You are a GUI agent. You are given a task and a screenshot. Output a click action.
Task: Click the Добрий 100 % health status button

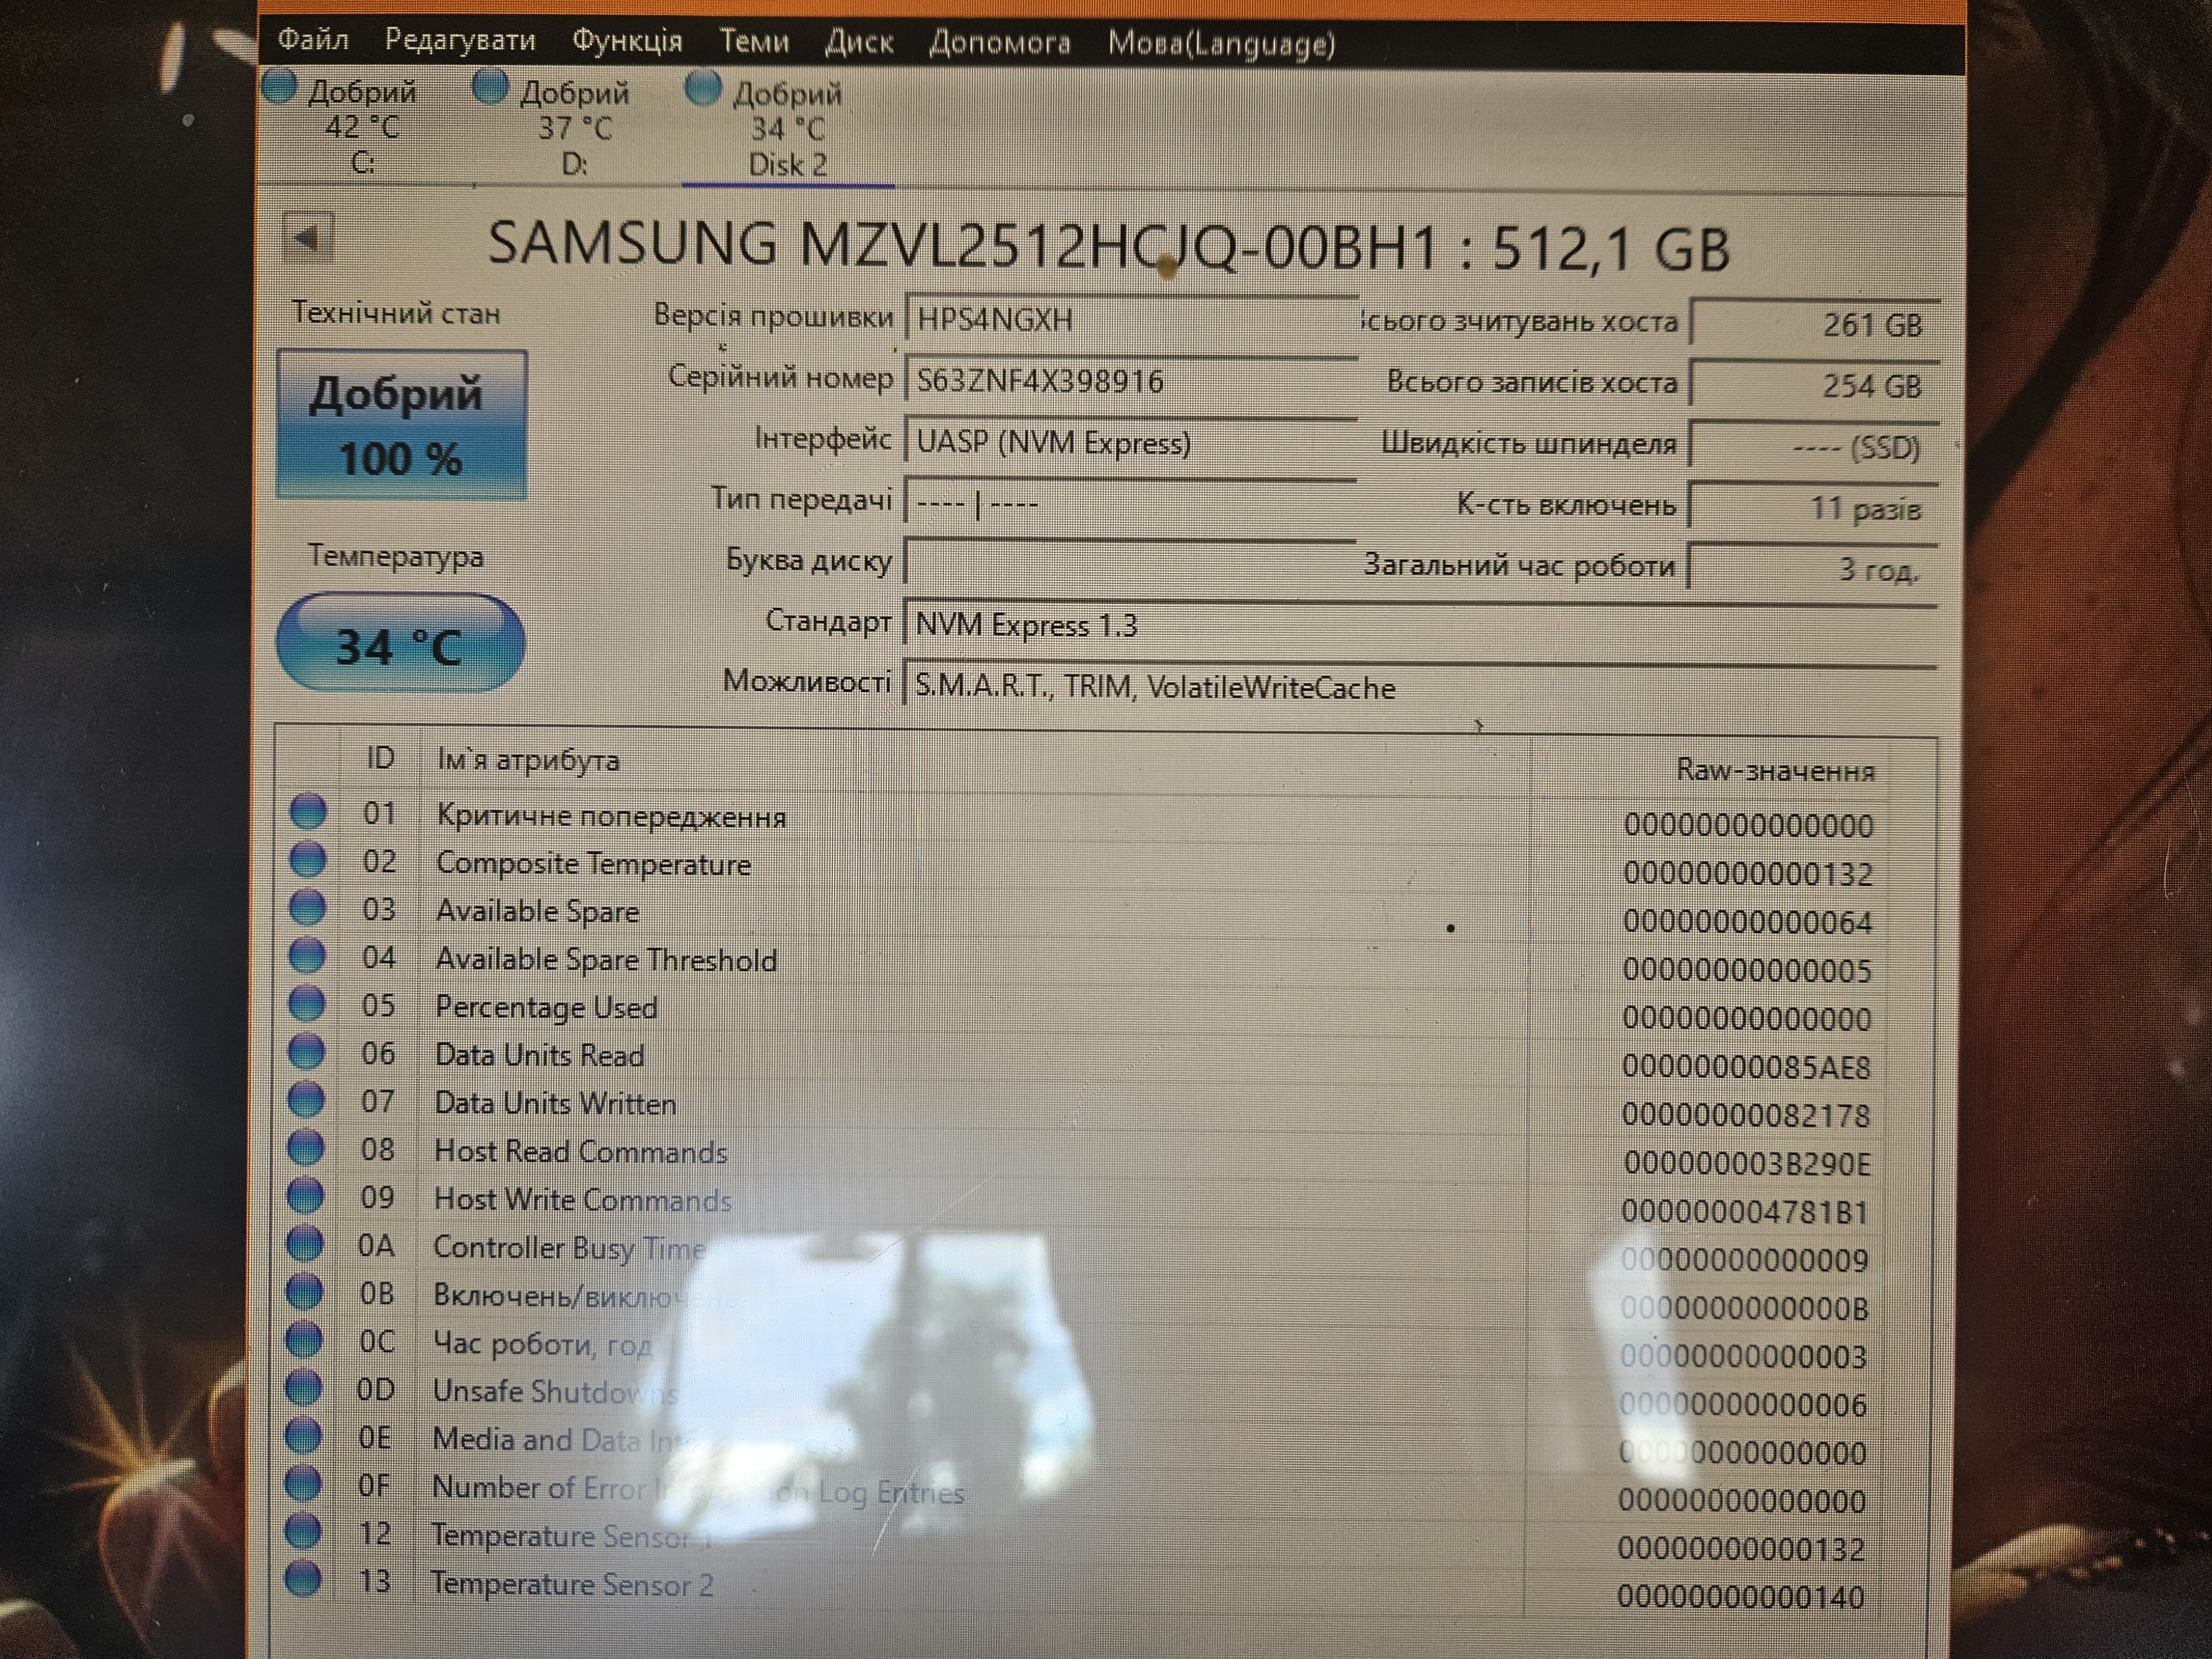click(x=402, y=424)
